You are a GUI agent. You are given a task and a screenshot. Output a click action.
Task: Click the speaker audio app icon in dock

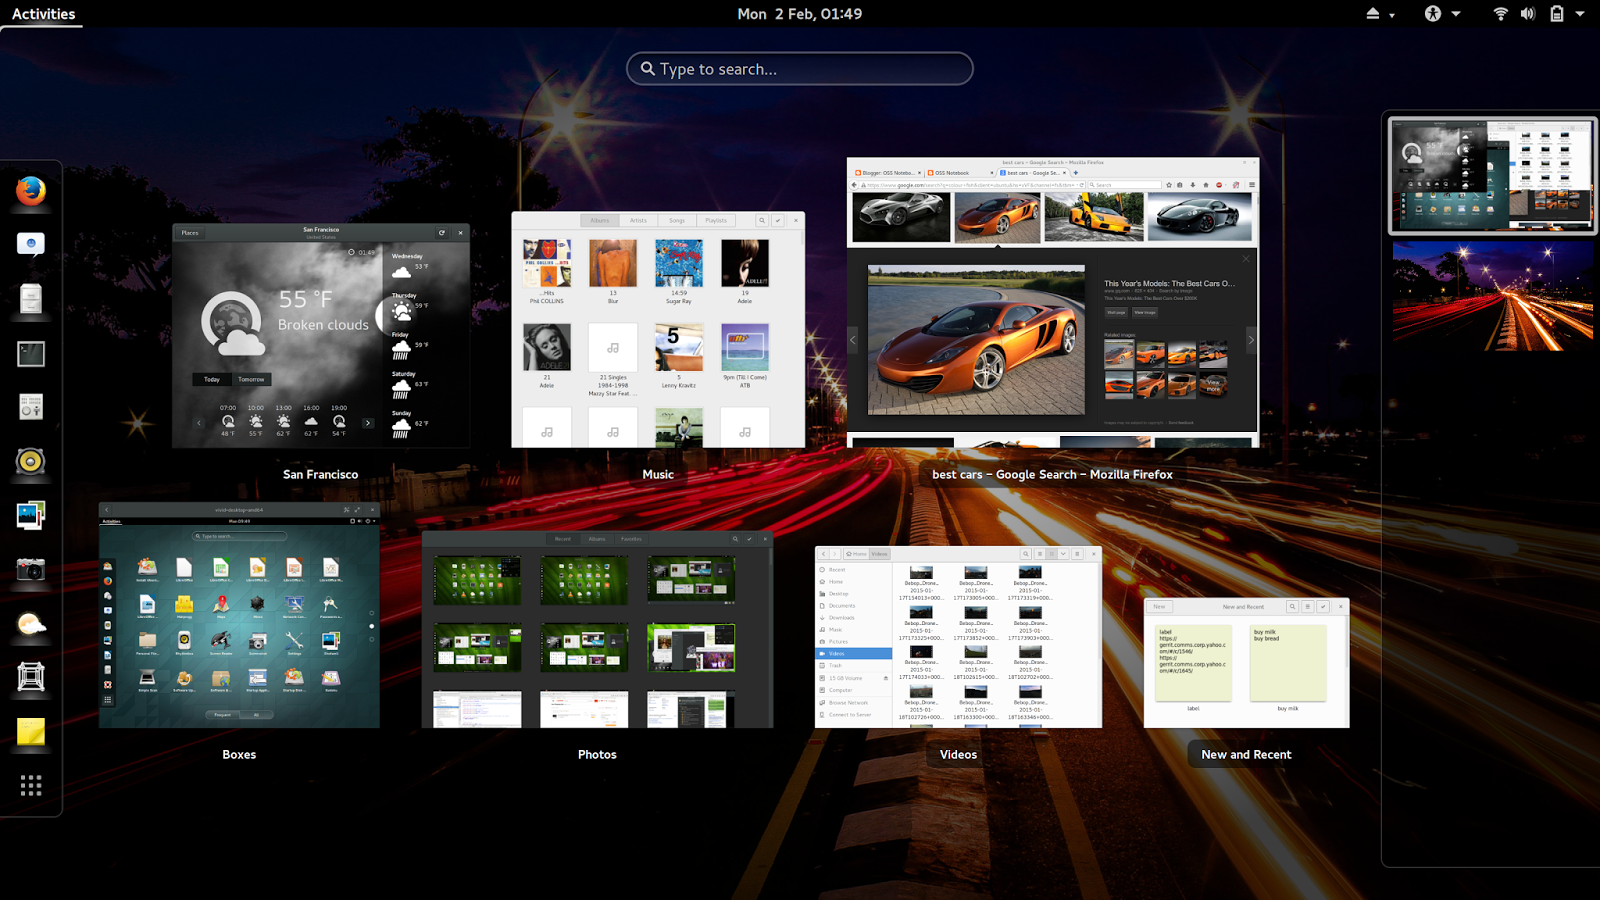click(x=30, y=463)
